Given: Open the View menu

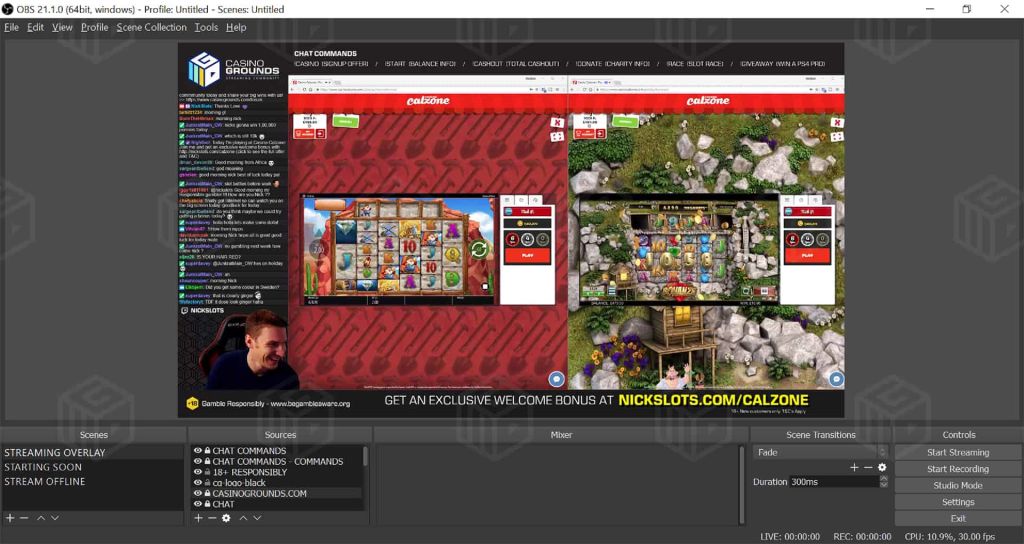Looking at the screenshot, I should point(62,27).
